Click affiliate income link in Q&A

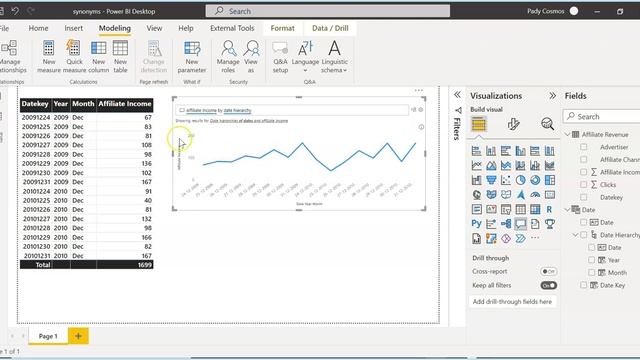201,110
